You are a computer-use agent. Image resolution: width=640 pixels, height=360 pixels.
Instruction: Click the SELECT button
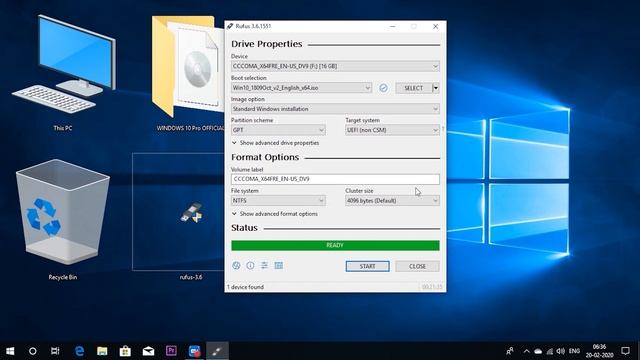(413, 88)
